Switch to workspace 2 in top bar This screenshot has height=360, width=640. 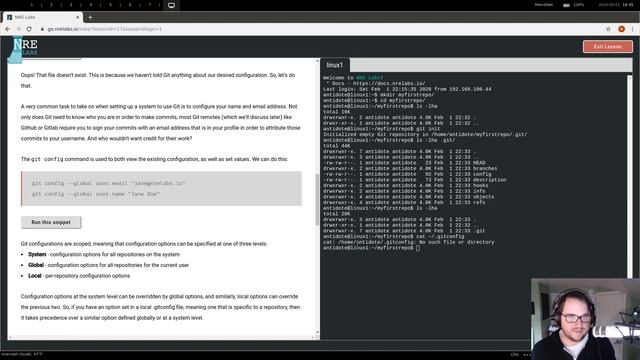point(51,5)
